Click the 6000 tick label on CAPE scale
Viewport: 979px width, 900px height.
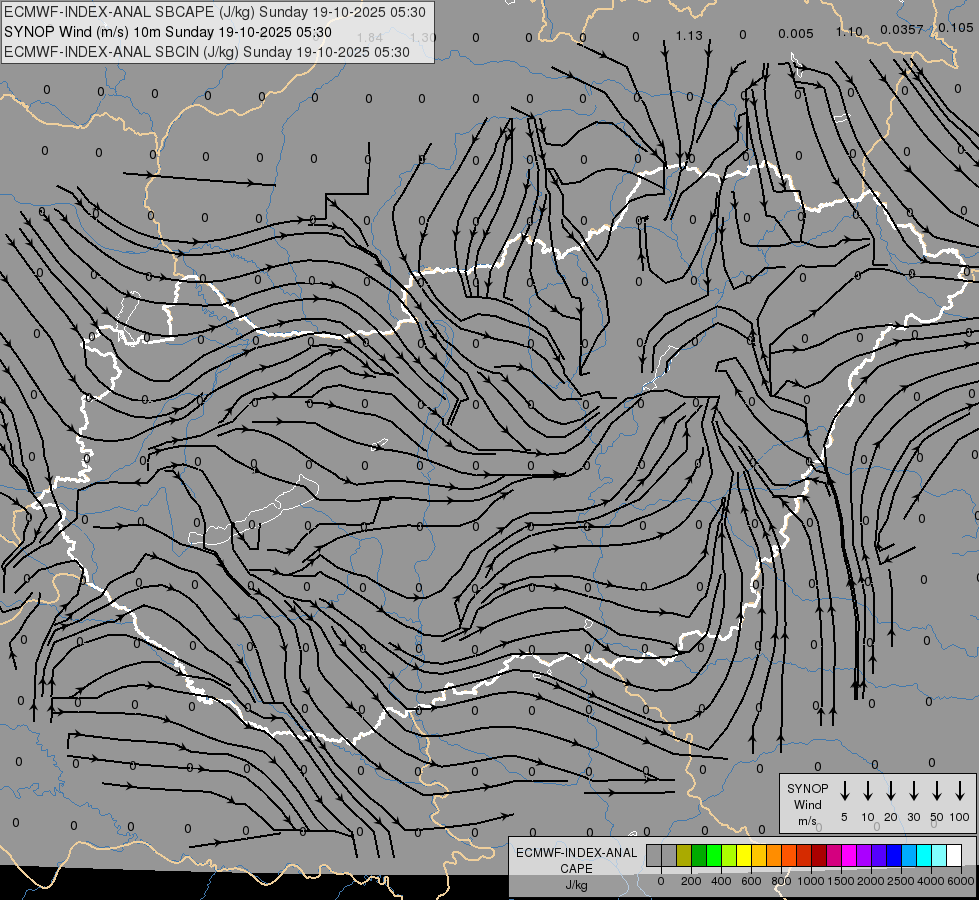(x=961, y=881)
